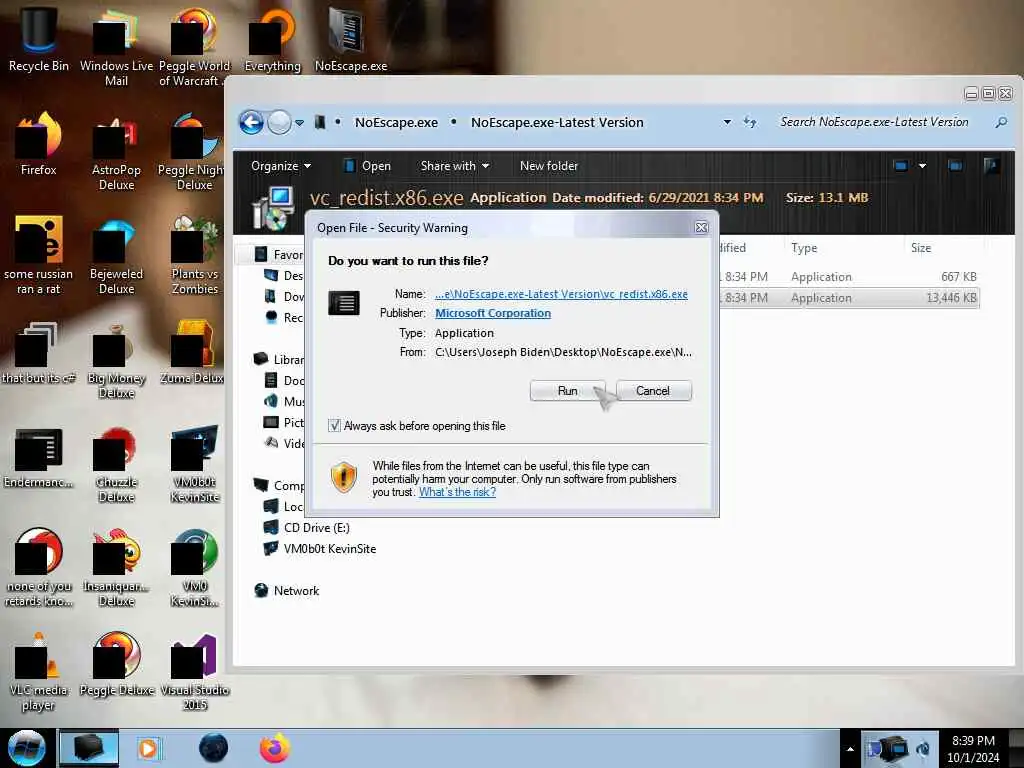Select Big Money Deluxe desktop icon
Image resolution: width=1024 pixels, height=768 pixels.
(x=116, y=359)
